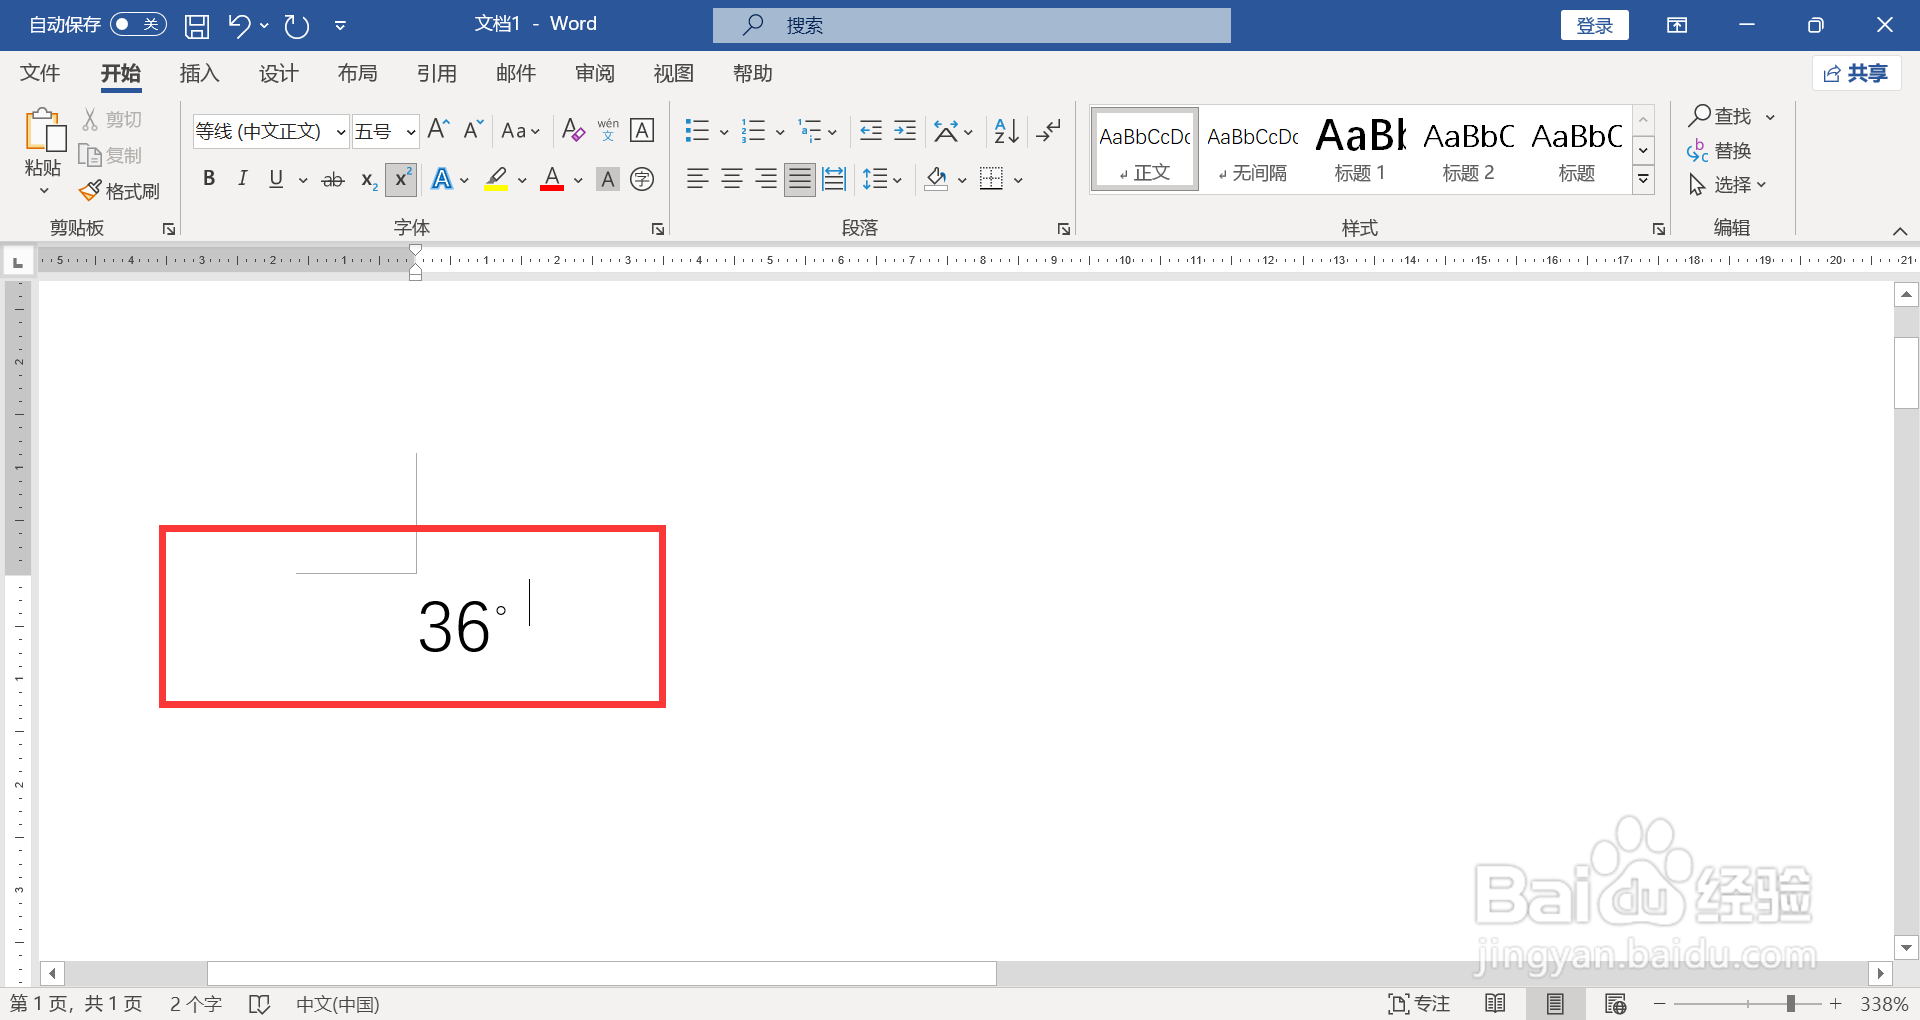Redo the last action
This screenshot has width=1920, height=1020.
pos(297,26)
